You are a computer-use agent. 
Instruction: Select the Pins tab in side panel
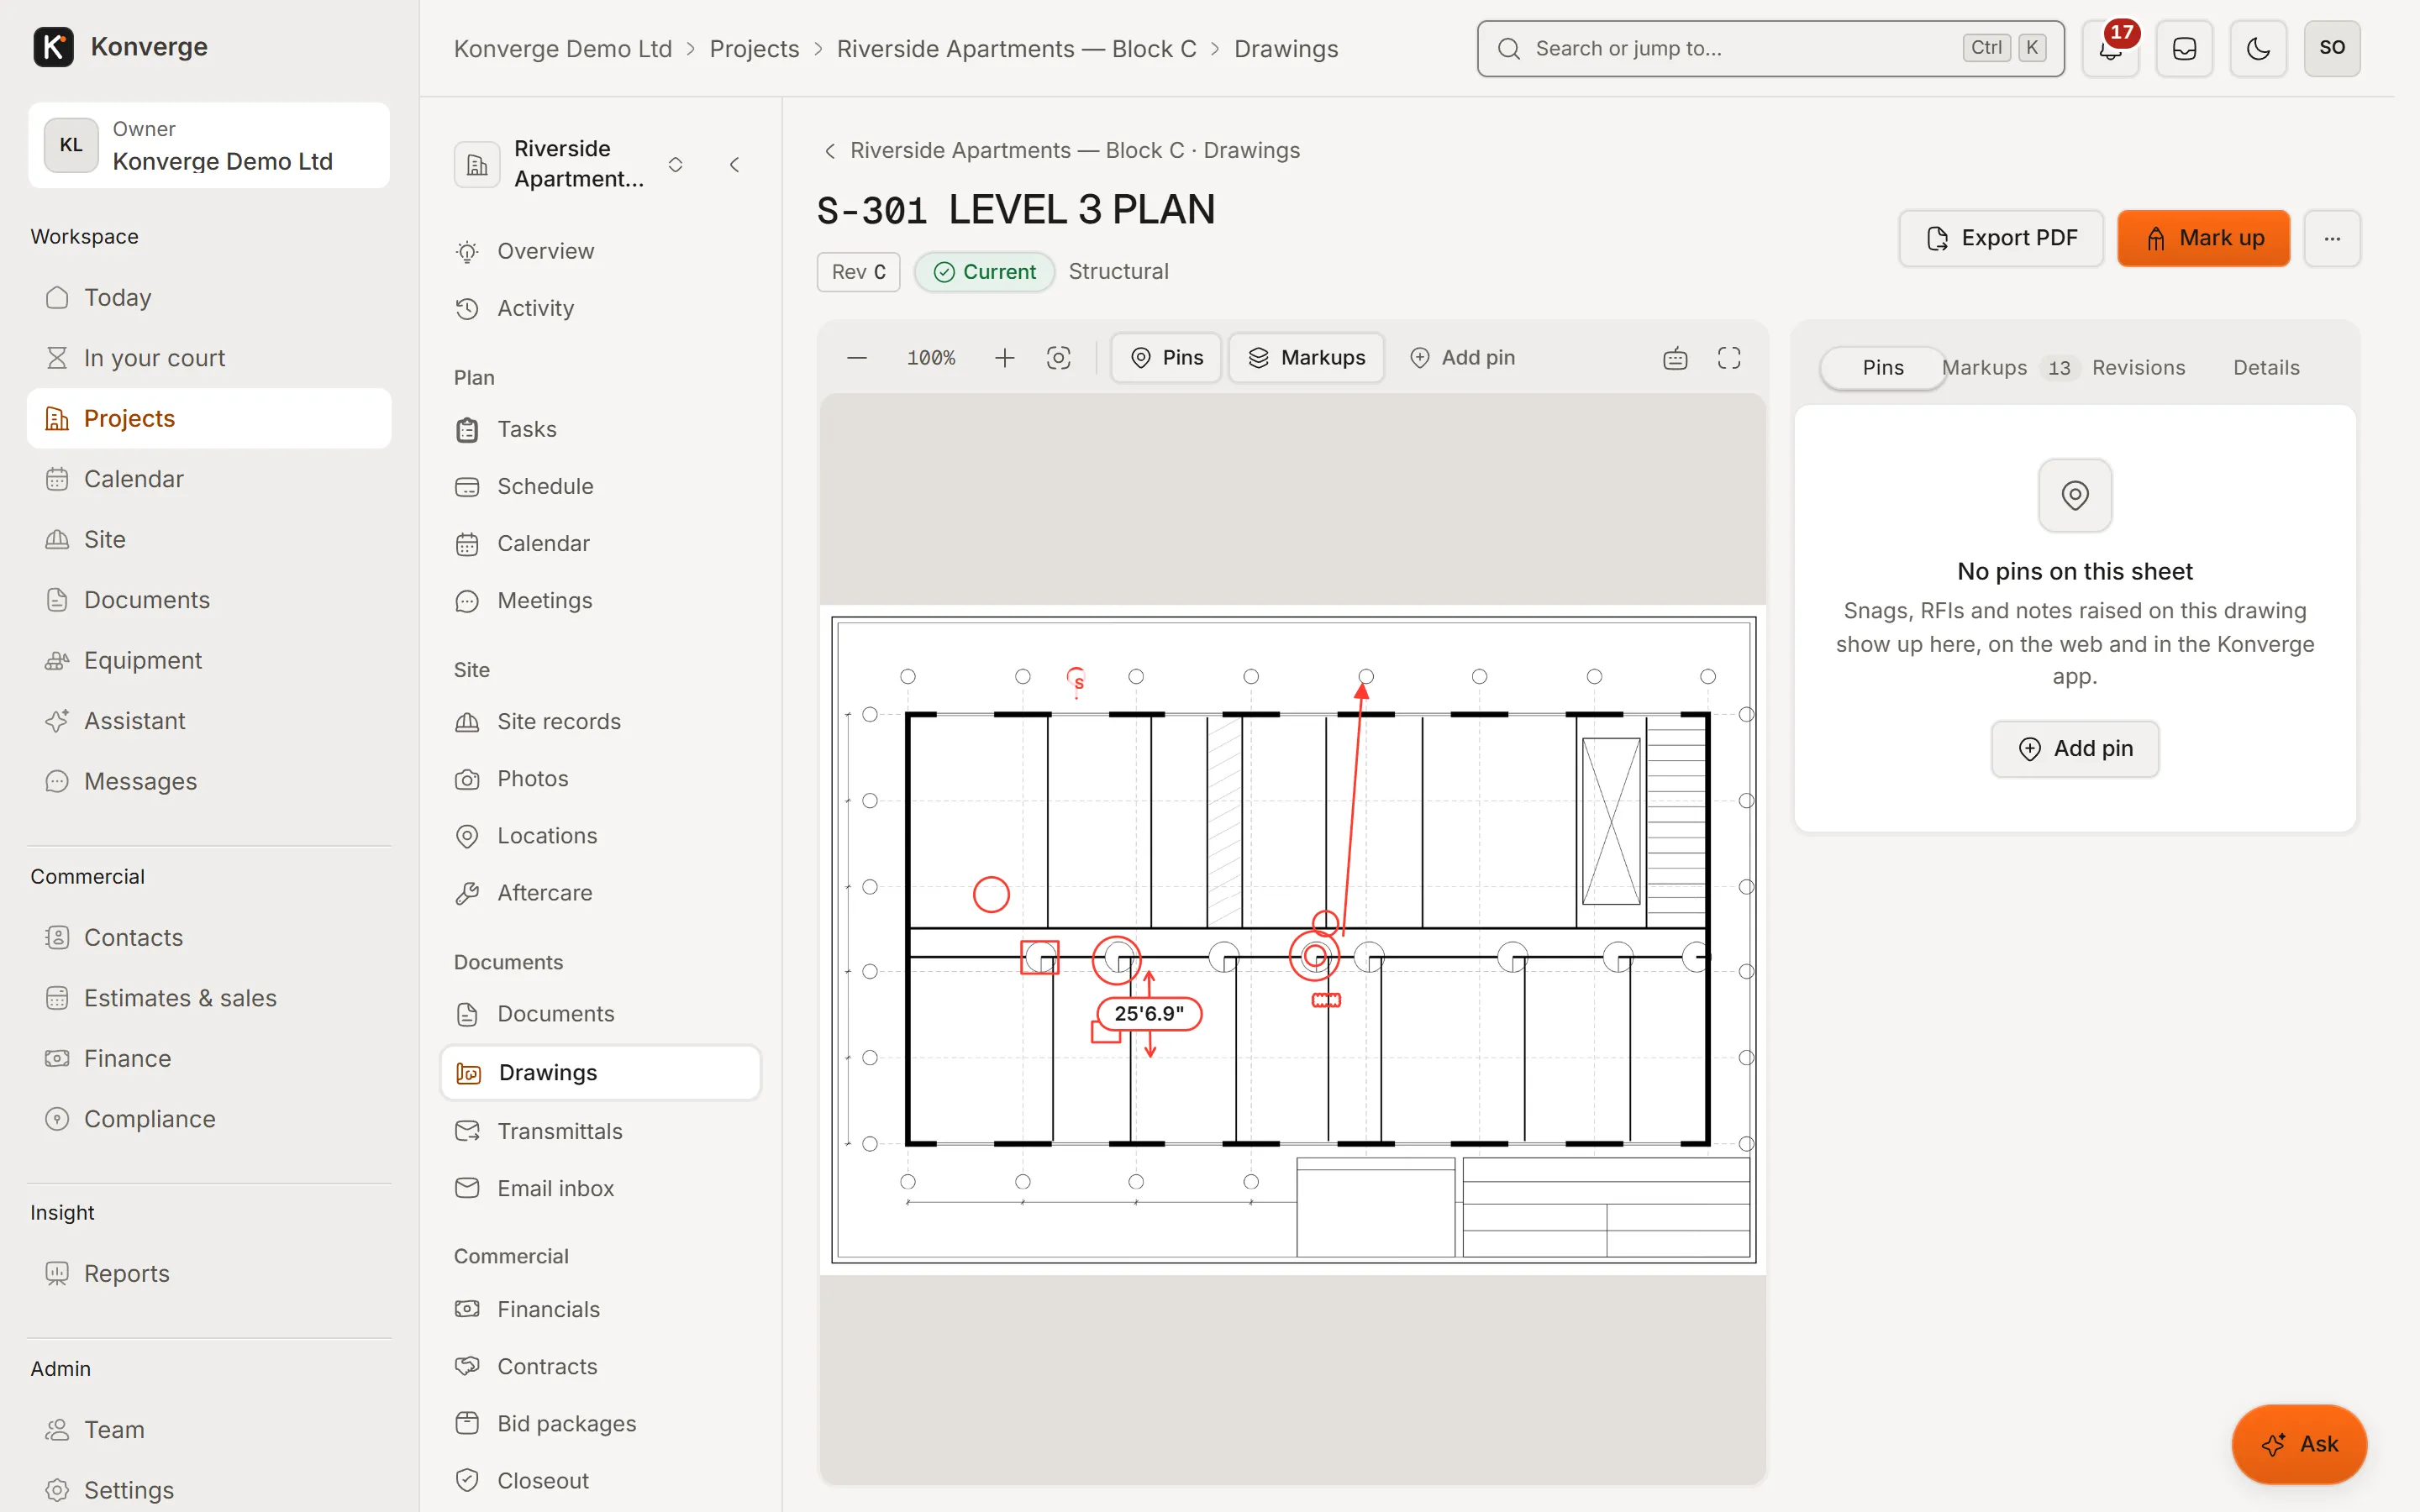coord(1882,367)
